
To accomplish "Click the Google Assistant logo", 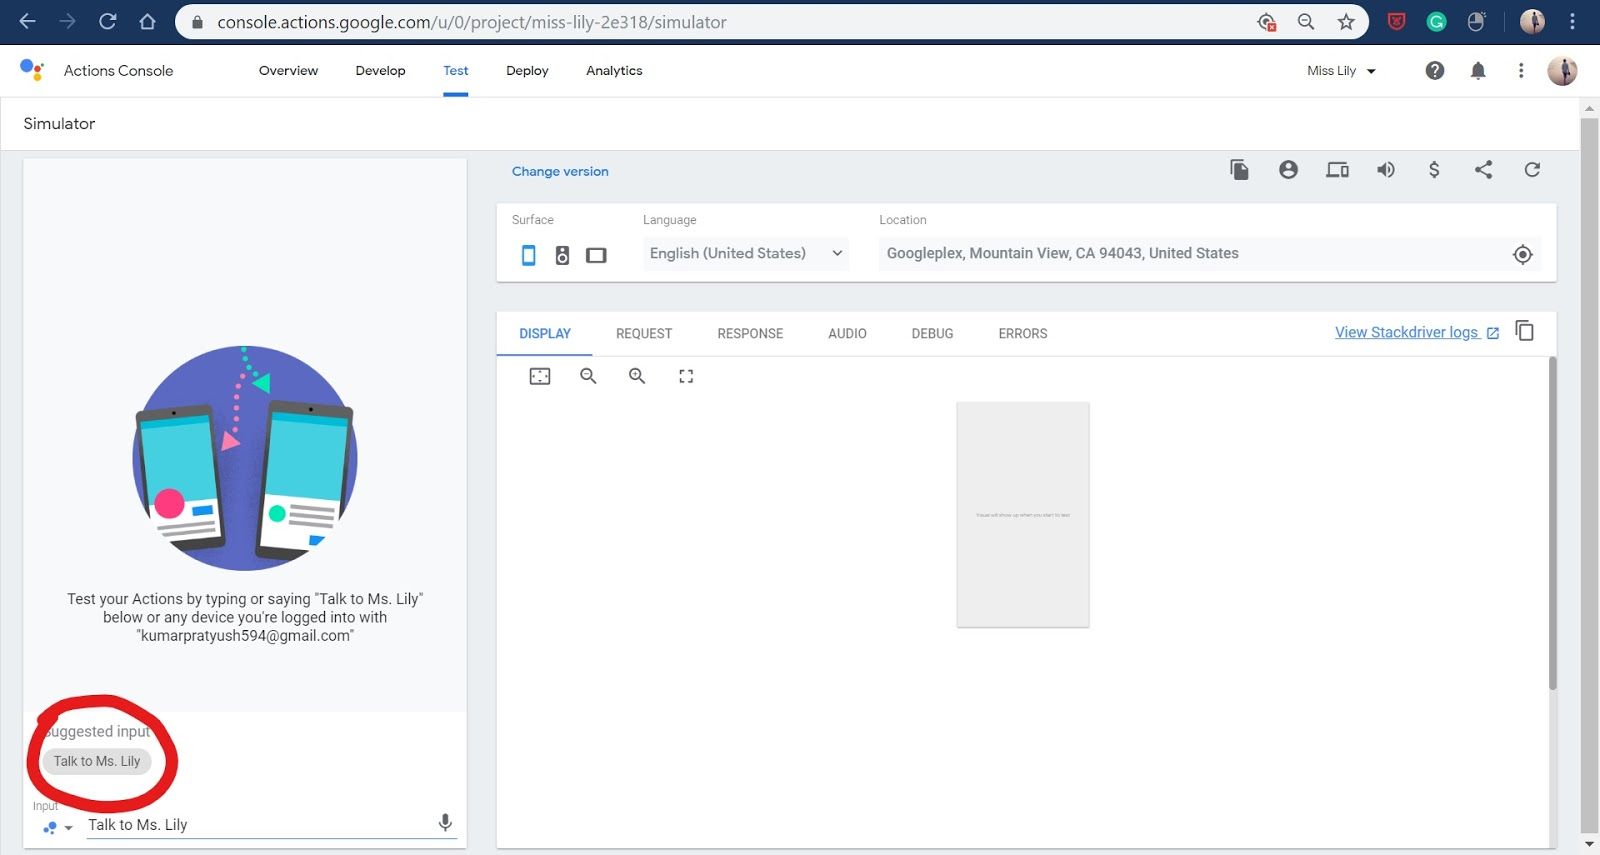I will [x=32, y=69].
